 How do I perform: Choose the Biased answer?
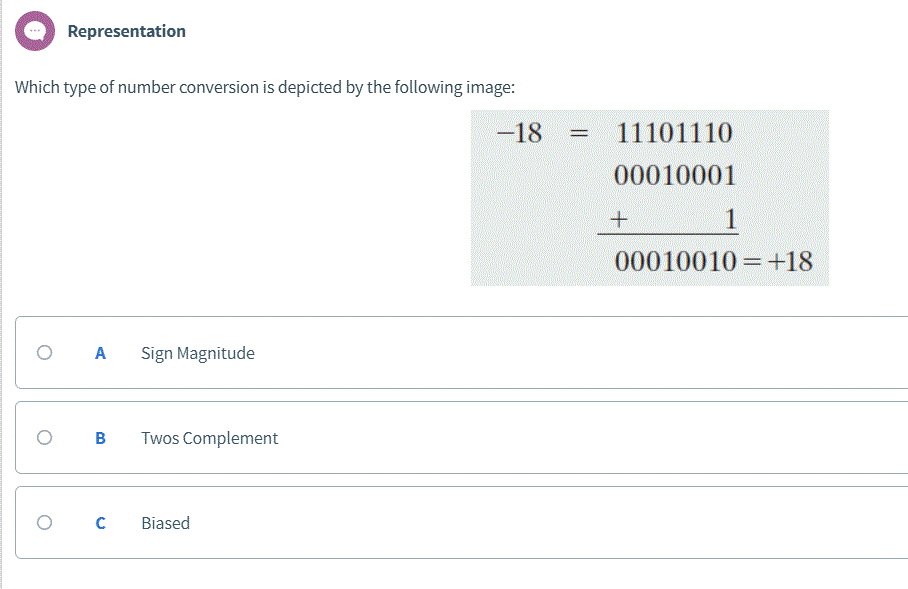click(165, 522)
